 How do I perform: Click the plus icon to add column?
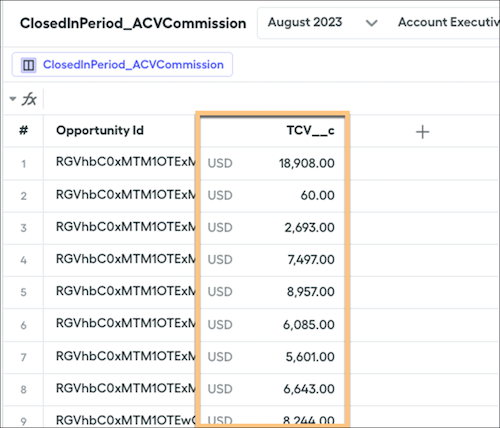click(422, 132)
